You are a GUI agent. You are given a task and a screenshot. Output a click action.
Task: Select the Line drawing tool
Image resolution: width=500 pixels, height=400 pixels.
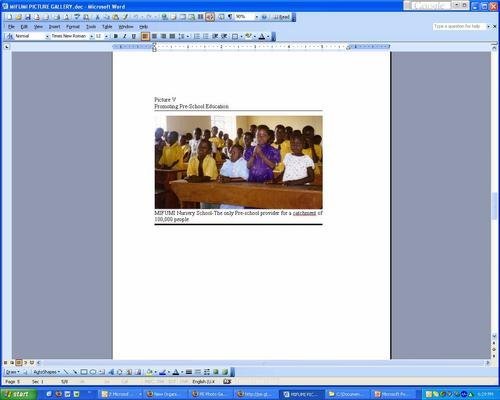pos(66,372)
